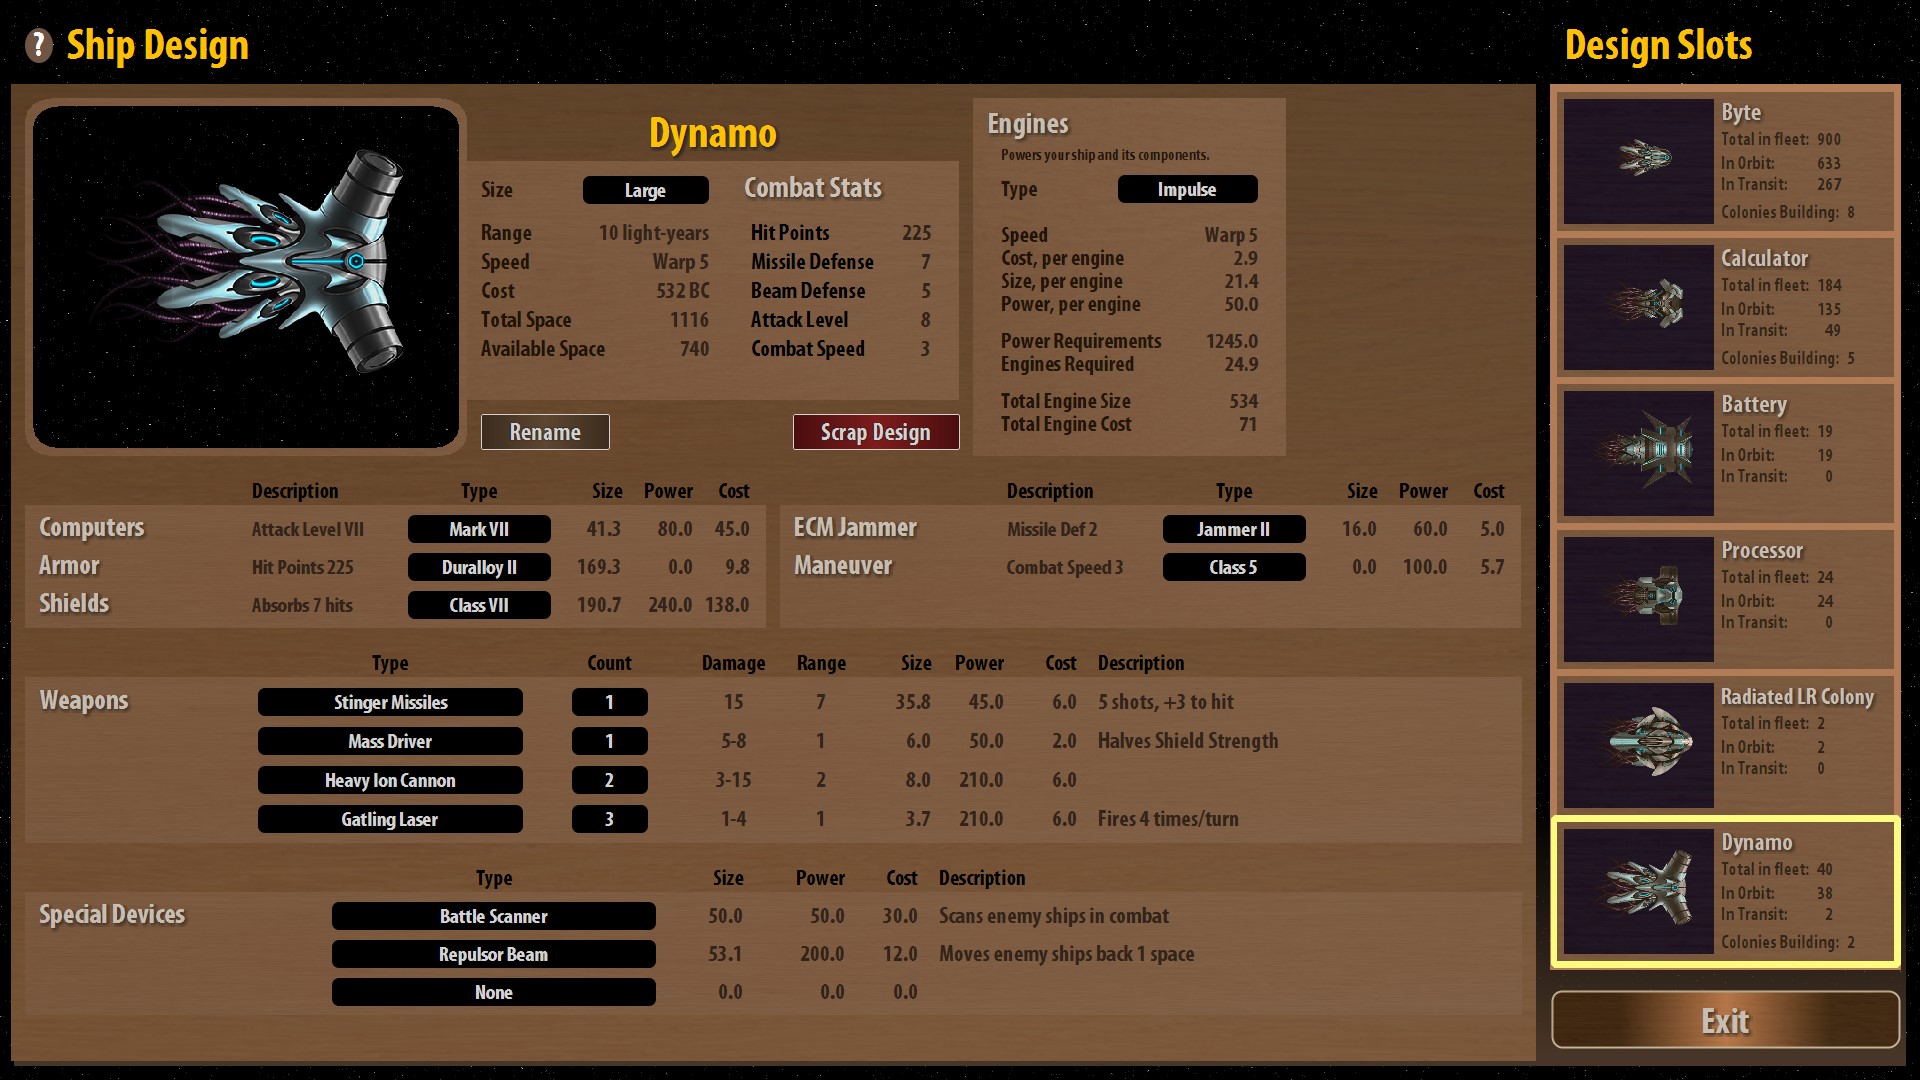Select the Byte ship design thumbnail
This screenshot has width=1920, height=1080.
pos(1638,160)
